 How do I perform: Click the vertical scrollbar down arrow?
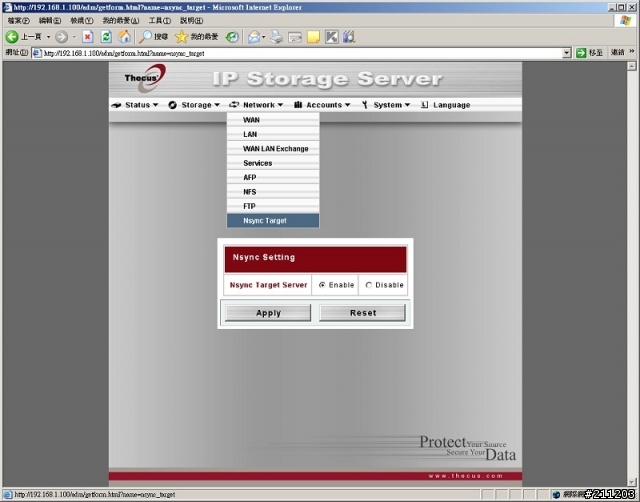(x=631, y=482)
